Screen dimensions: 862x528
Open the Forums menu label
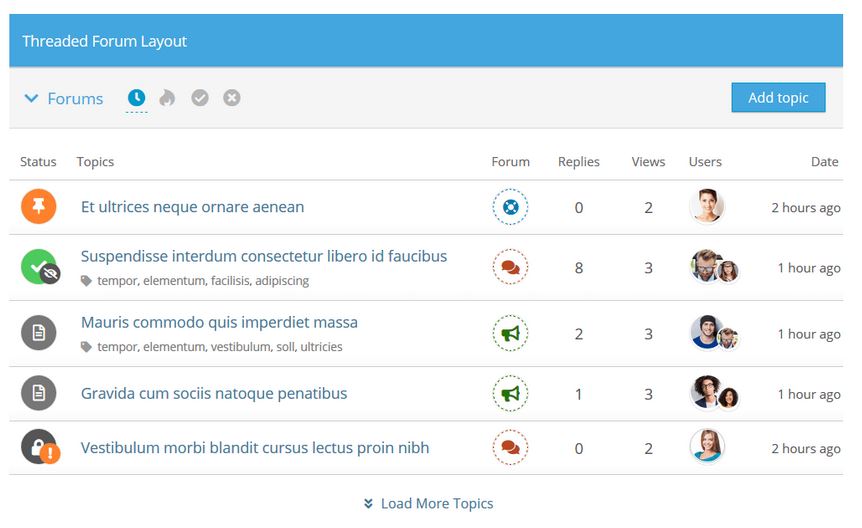[75, 98]
